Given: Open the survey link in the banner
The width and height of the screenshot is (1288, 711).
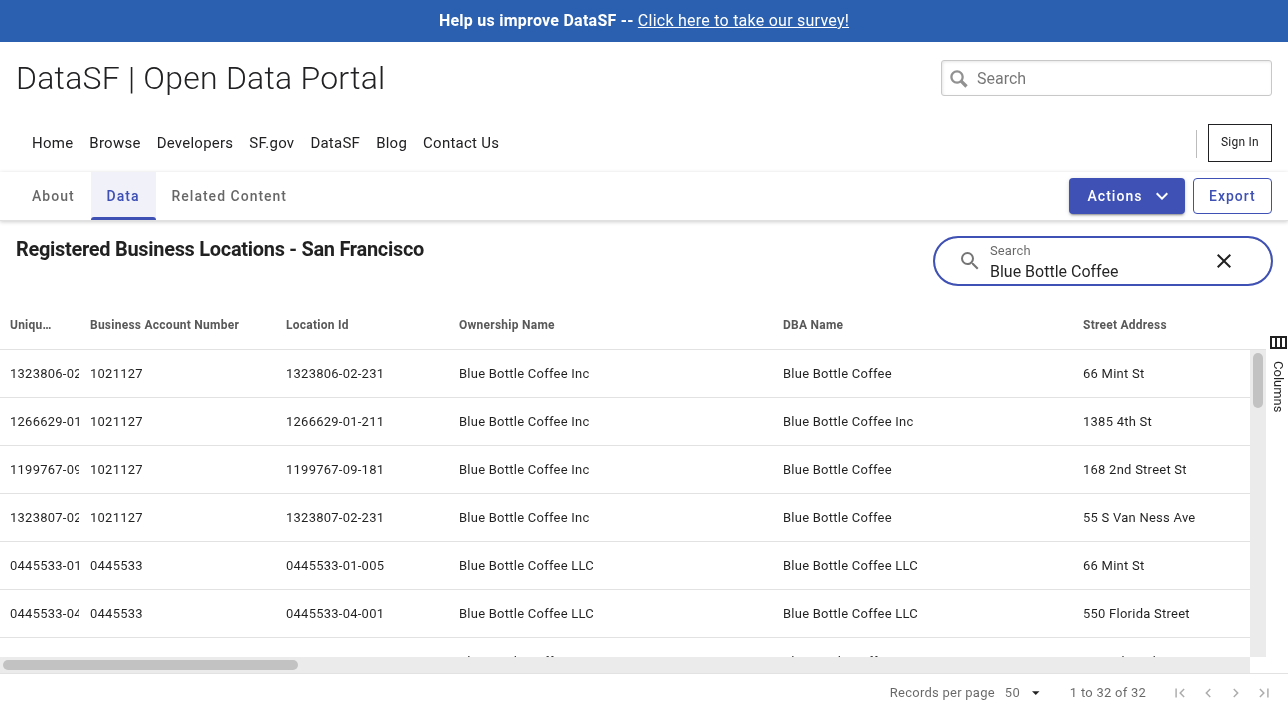Looking at the screenshot, I should (743, 21).
